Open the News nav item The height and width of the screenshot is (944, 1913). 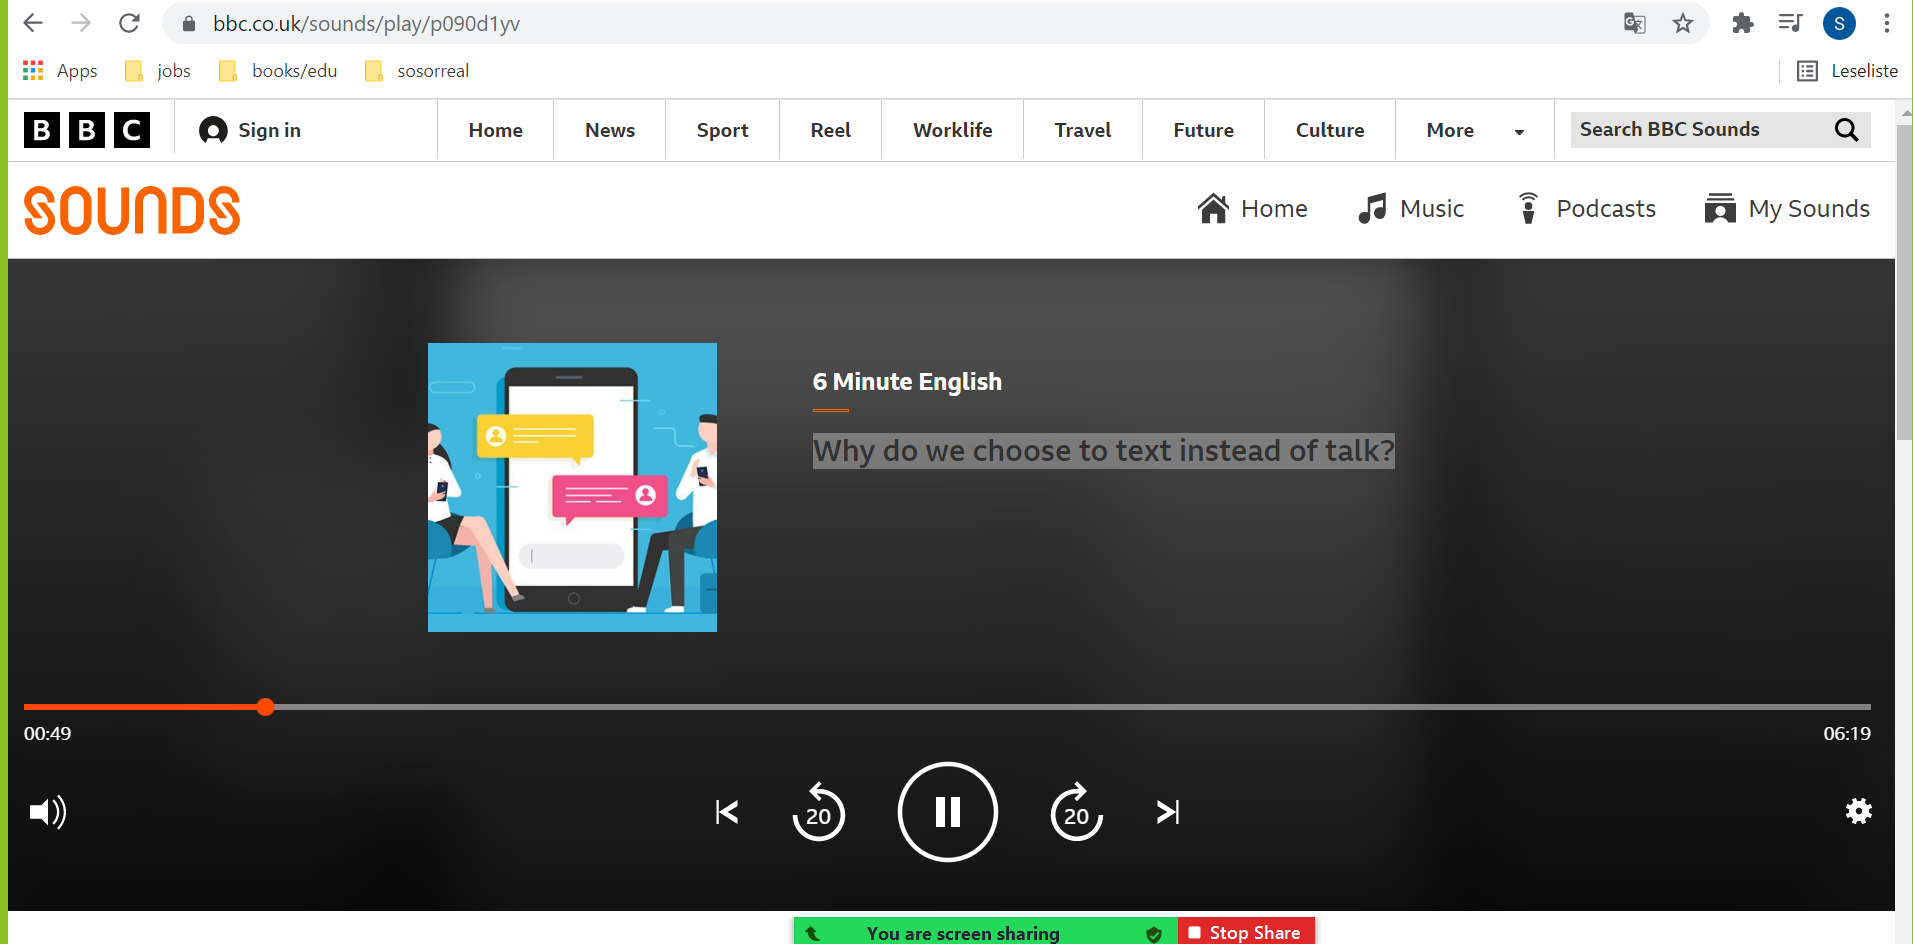(610, 130)
